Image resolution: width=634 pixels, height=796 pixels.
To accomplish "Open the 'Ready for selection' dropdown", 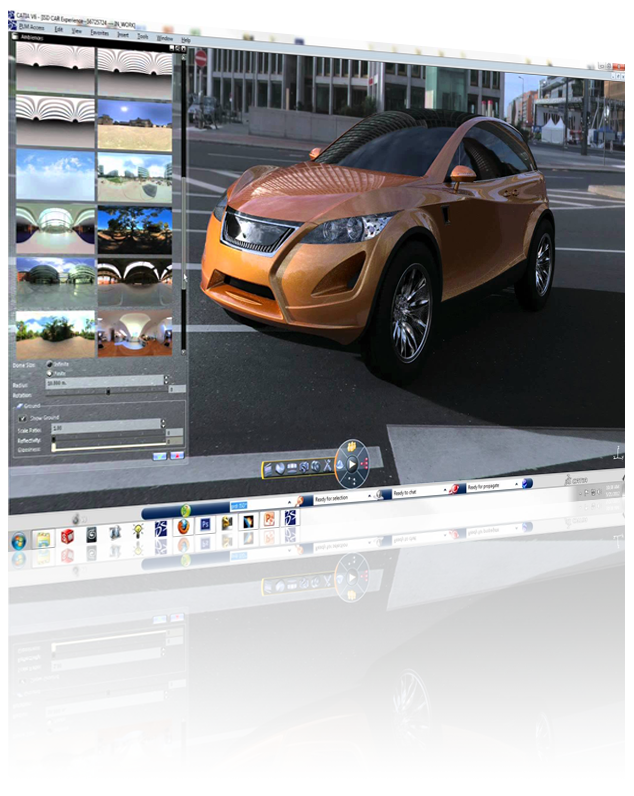I will pos(368,496).
